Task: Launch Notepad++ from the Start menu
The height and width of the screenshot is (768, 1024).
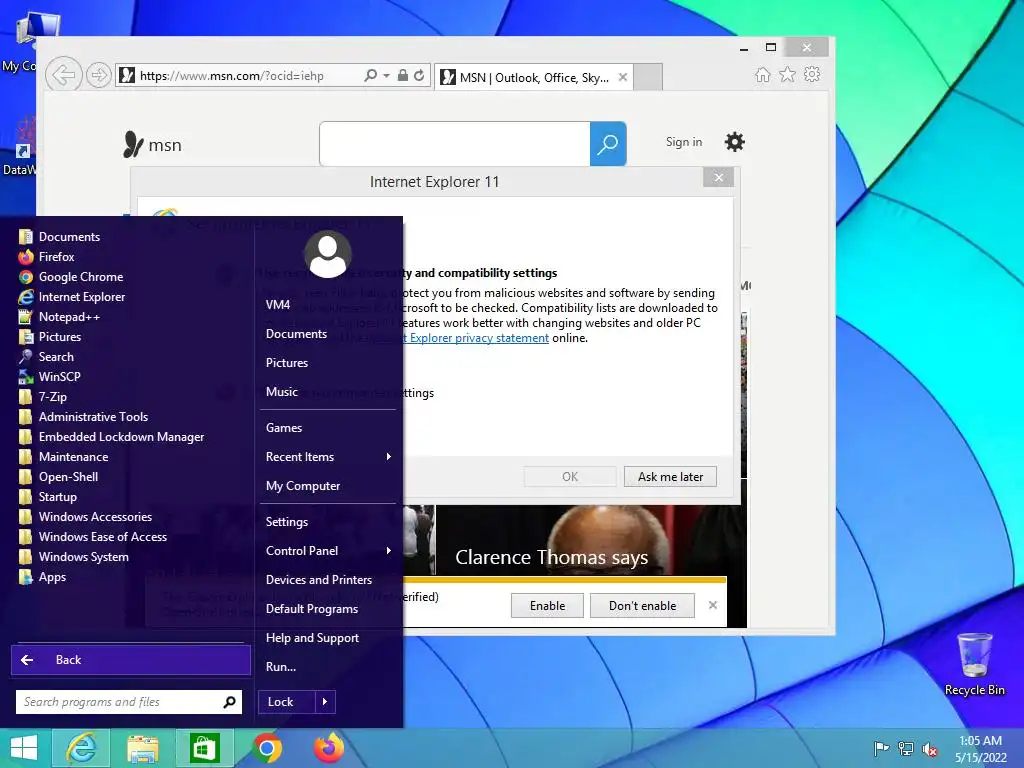Action: click(x=59, y=317)
